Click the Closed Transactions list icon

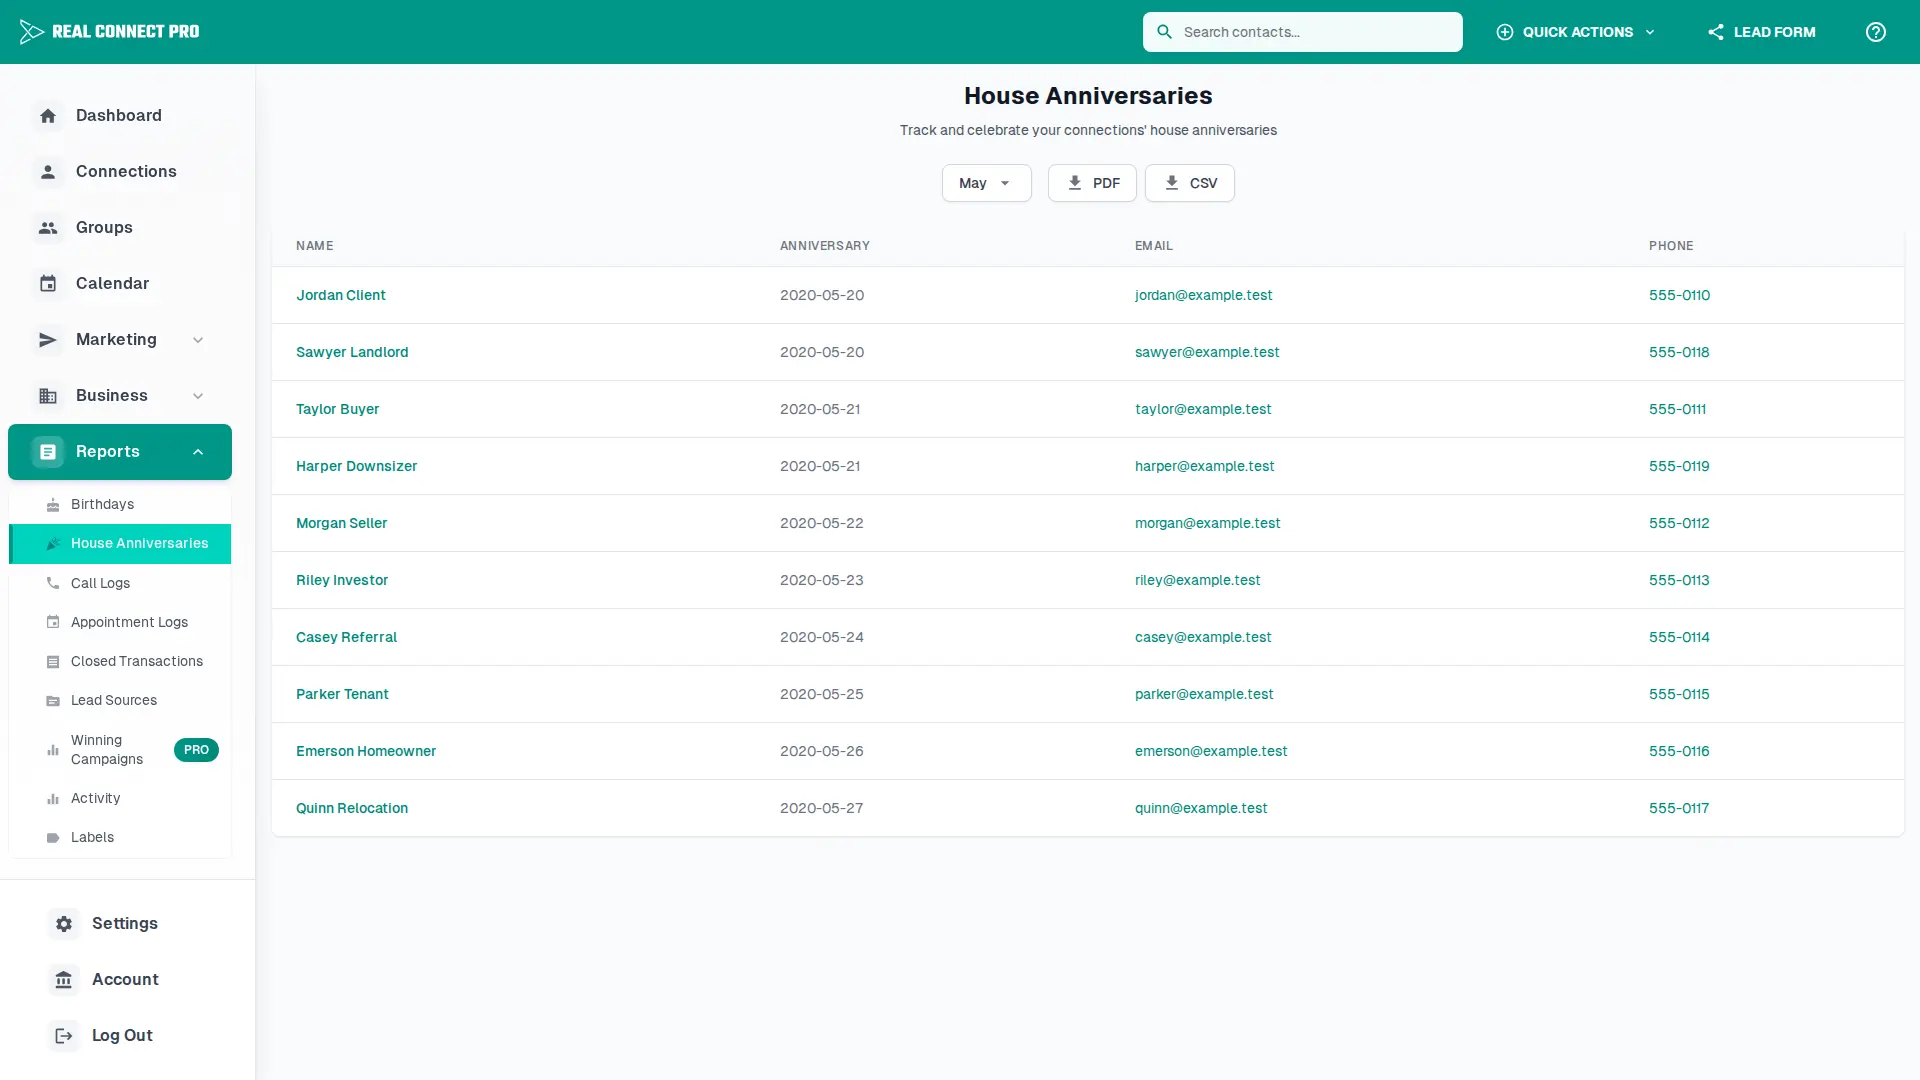(53, 662)
